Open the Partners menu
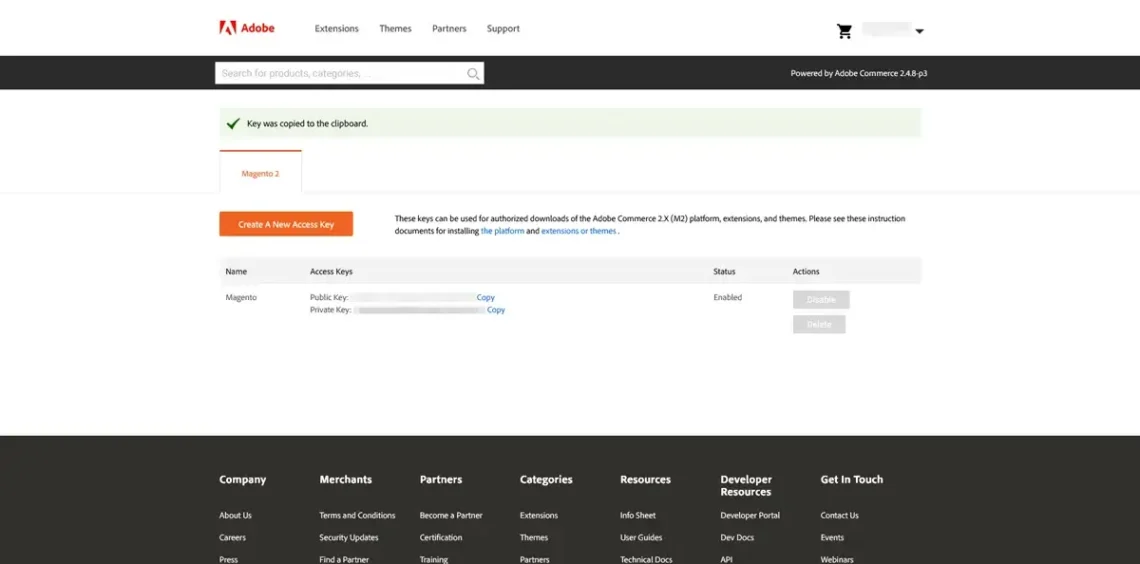This screenshot has height=564, width=1140. pos(449,28)
